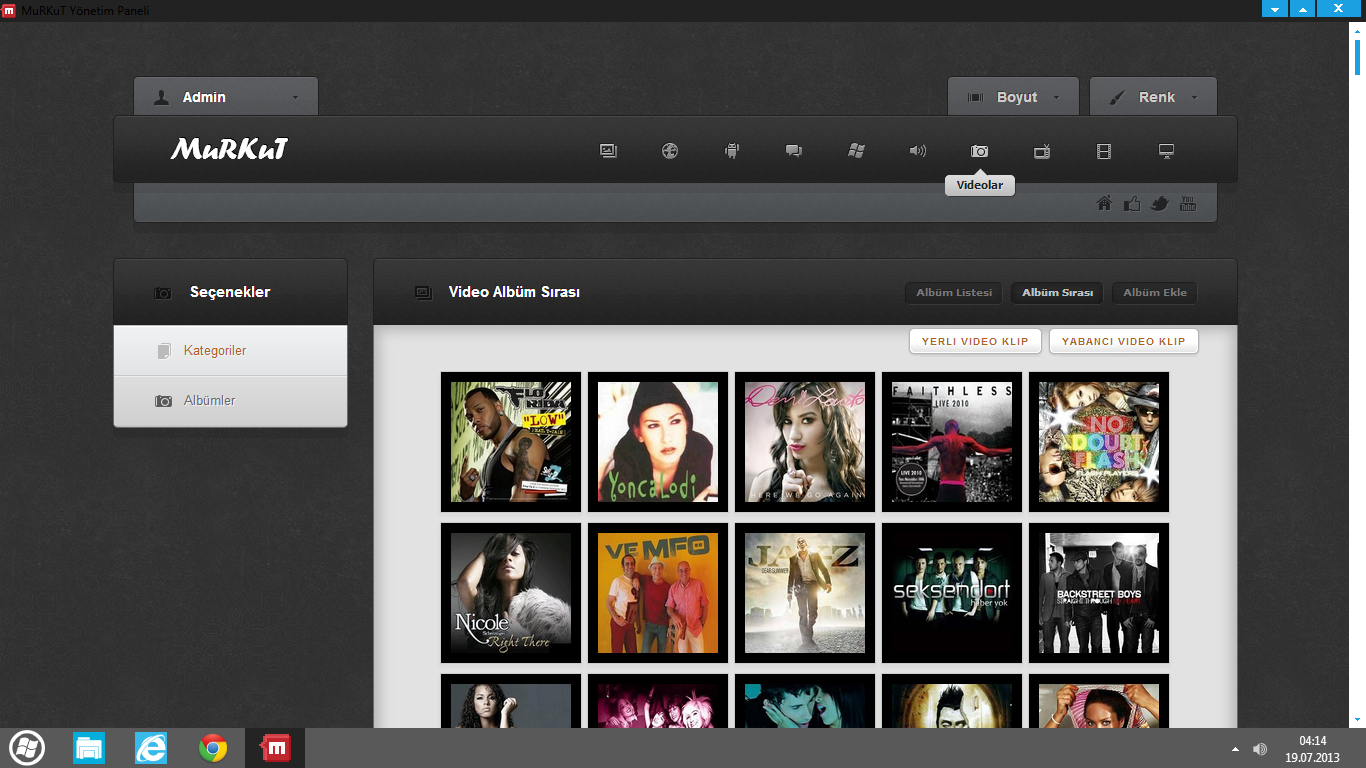Image resolution: width=1366 pixels, height=768 pixels.
Task: Click the thumbs-up like icon
Action: click(1132, 204)
